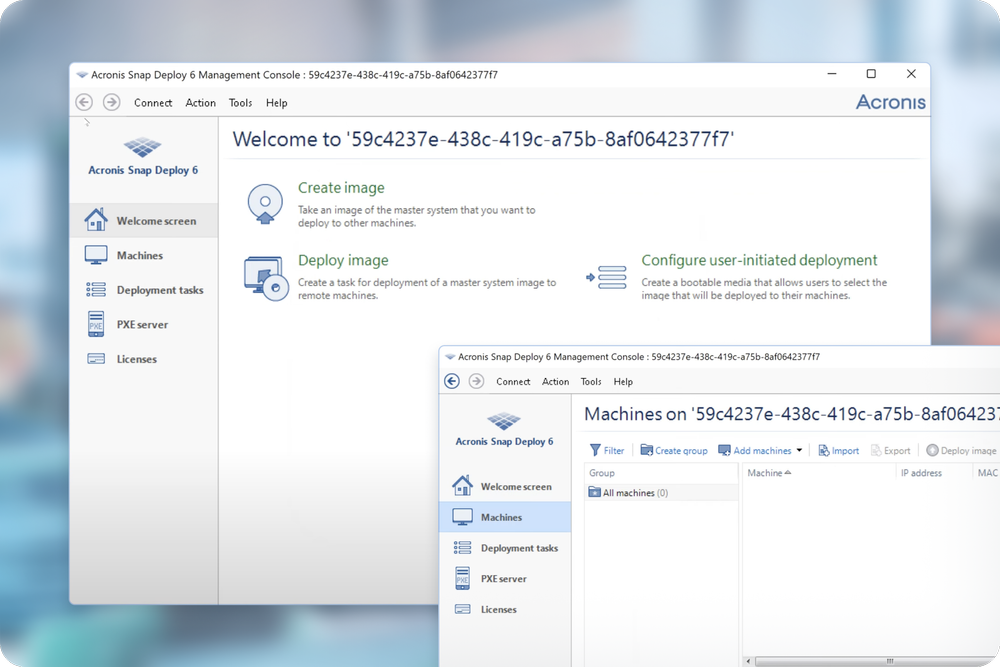Sort by the Machine column header

click(769, 473)
